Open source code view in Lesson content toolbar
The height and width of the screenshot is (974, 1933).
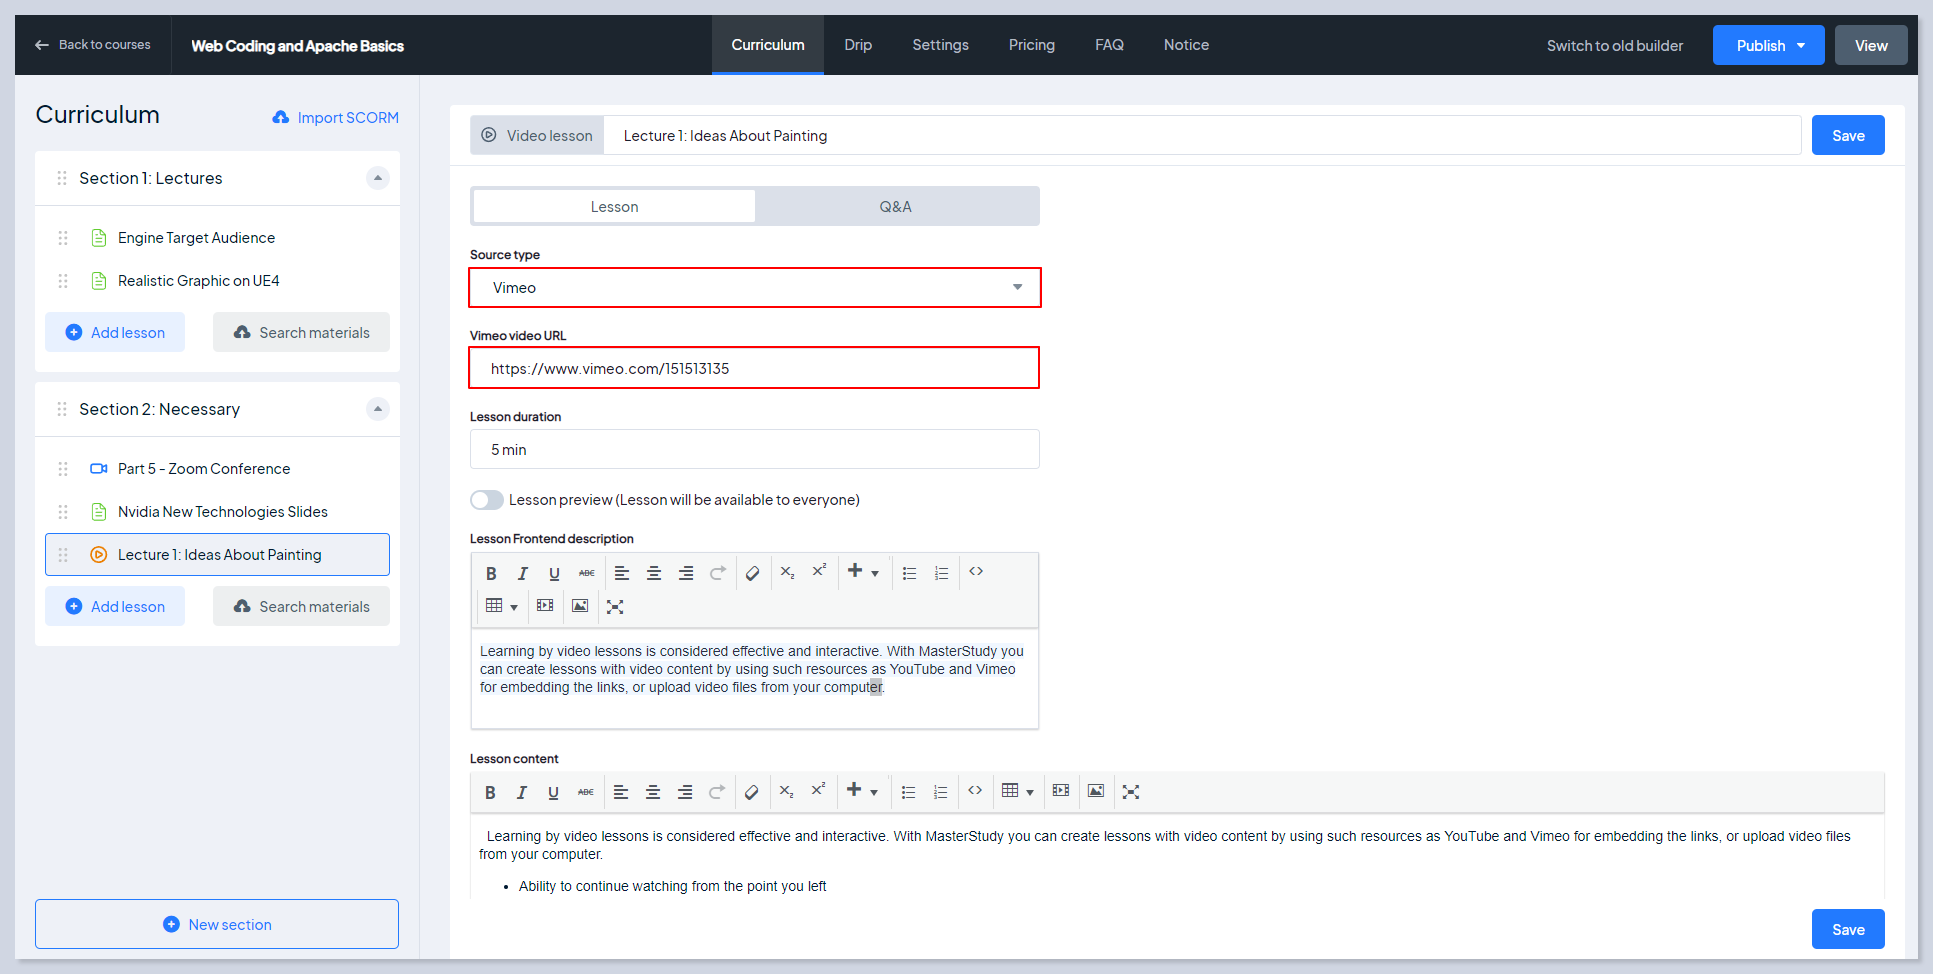[x=975, y=790]
